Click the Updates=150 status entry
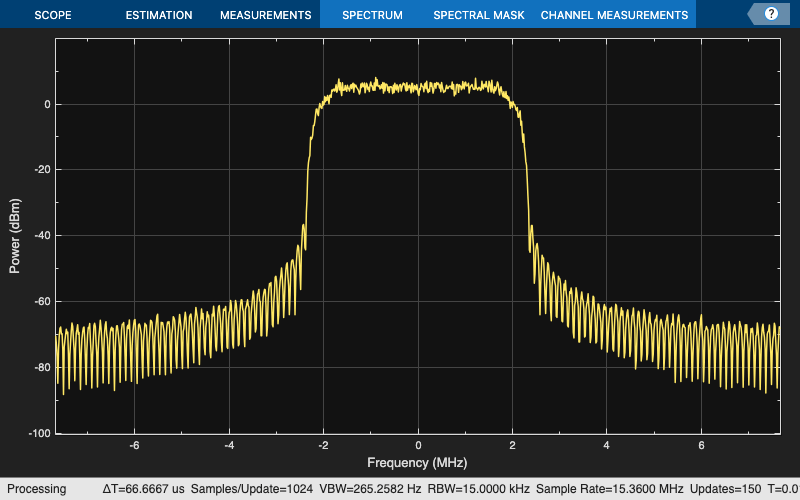 725,489
